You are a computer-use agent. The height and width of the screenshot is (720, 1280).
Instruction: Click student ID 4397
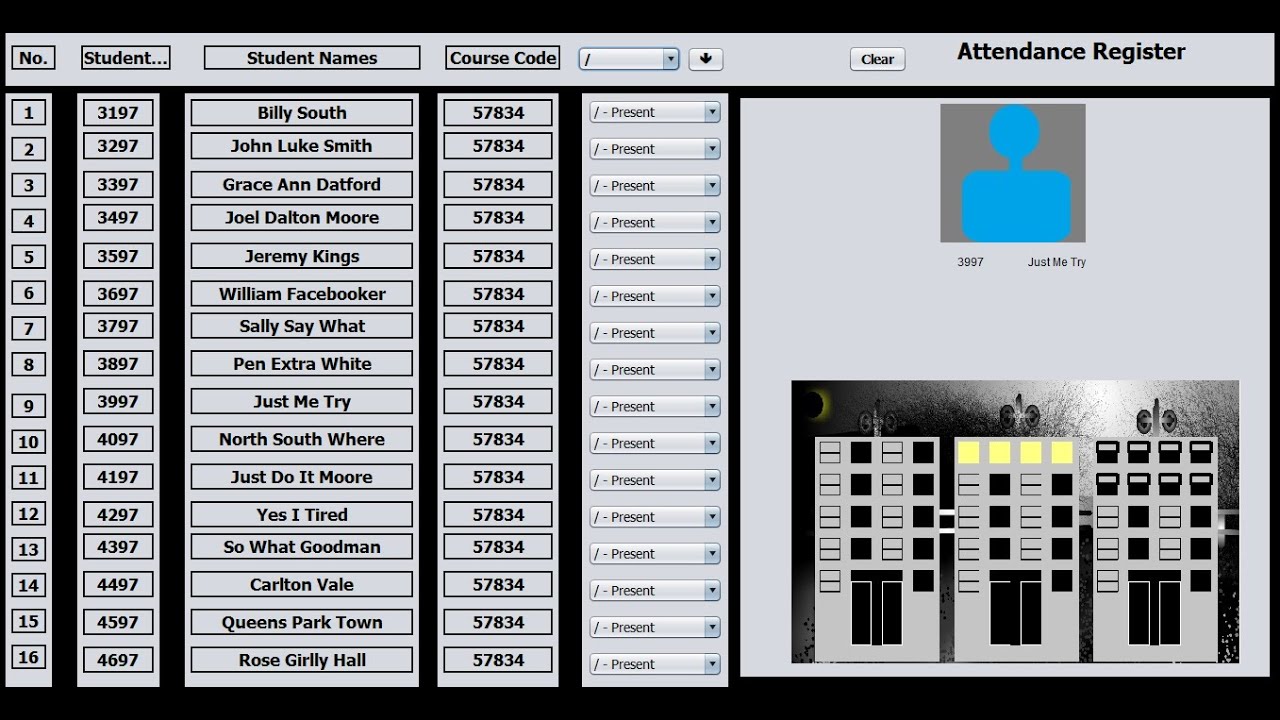pos(117,547)
